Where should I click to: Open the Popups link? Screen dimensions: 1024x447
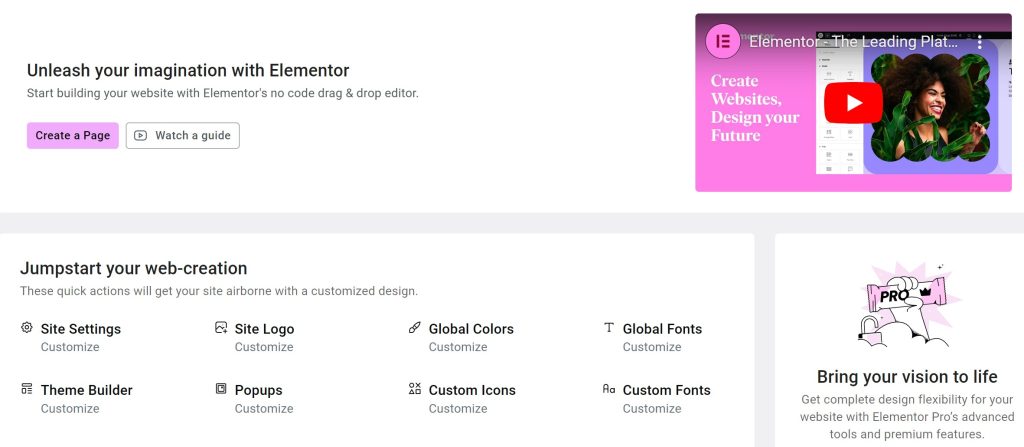pos(259,390)
